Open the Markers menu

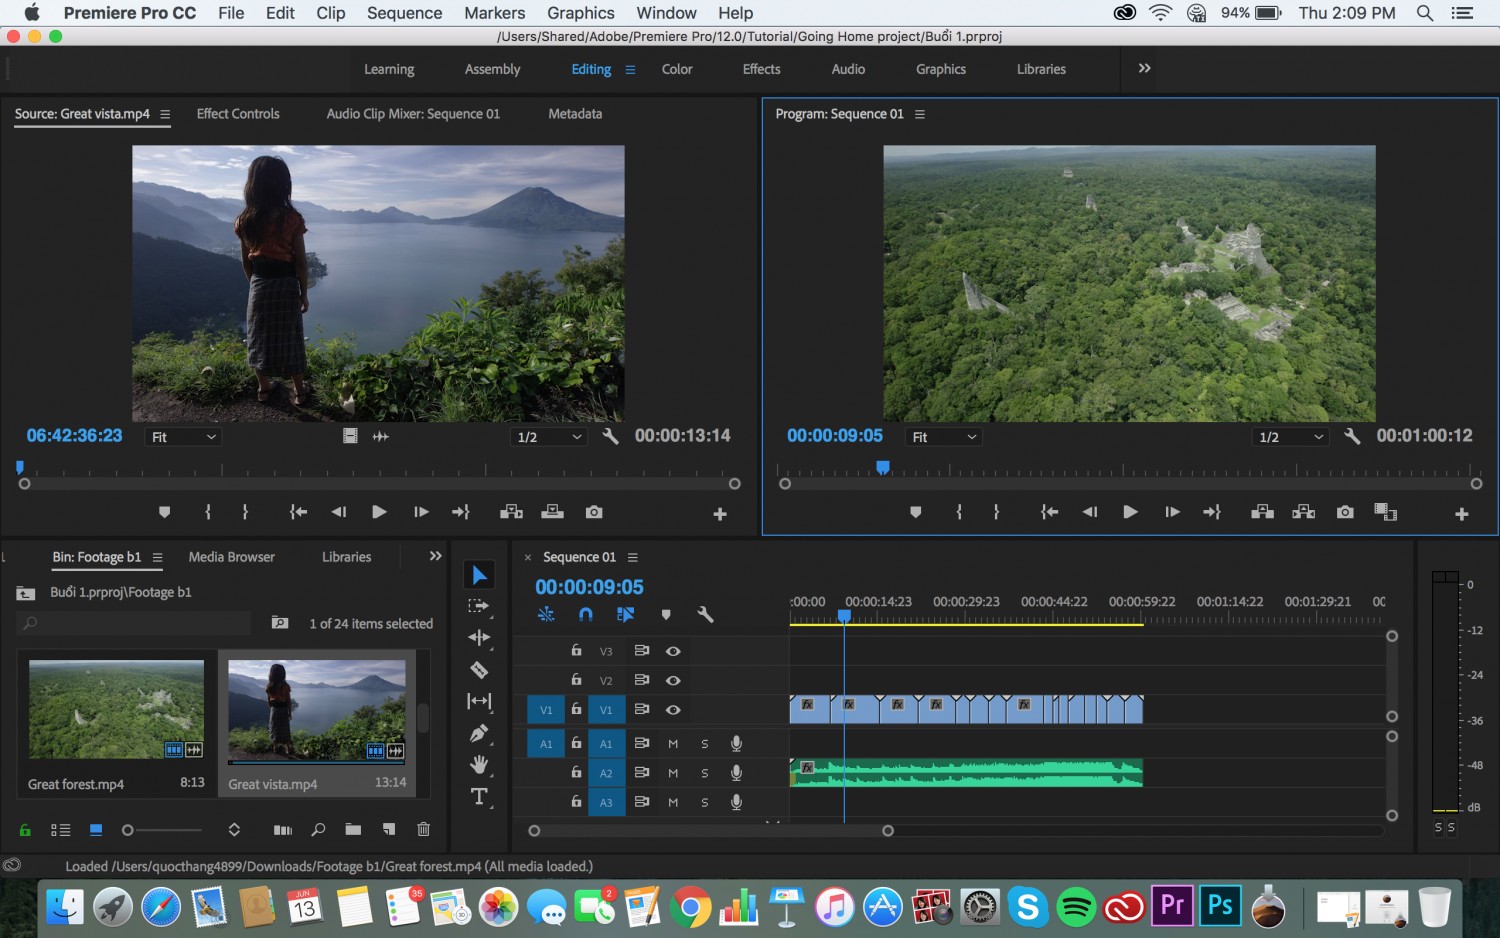coord(494,13)
